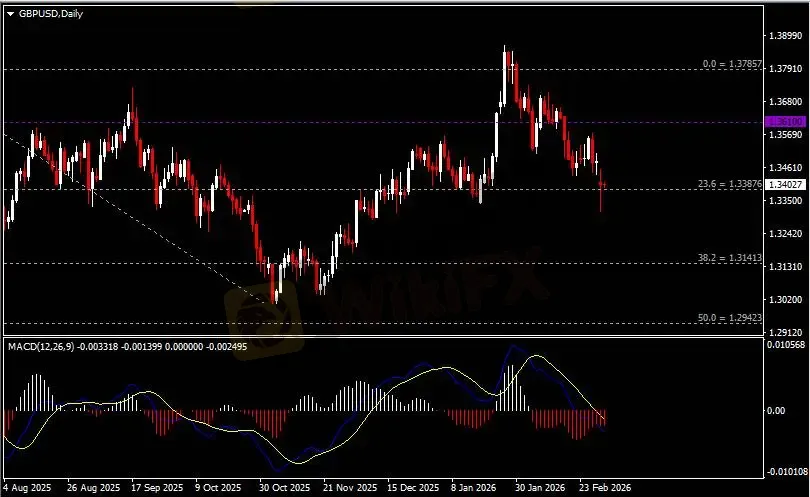The image size is (810, 497).
Task: Click price scale value 1.34610
Action: click(x=785, y=167)
